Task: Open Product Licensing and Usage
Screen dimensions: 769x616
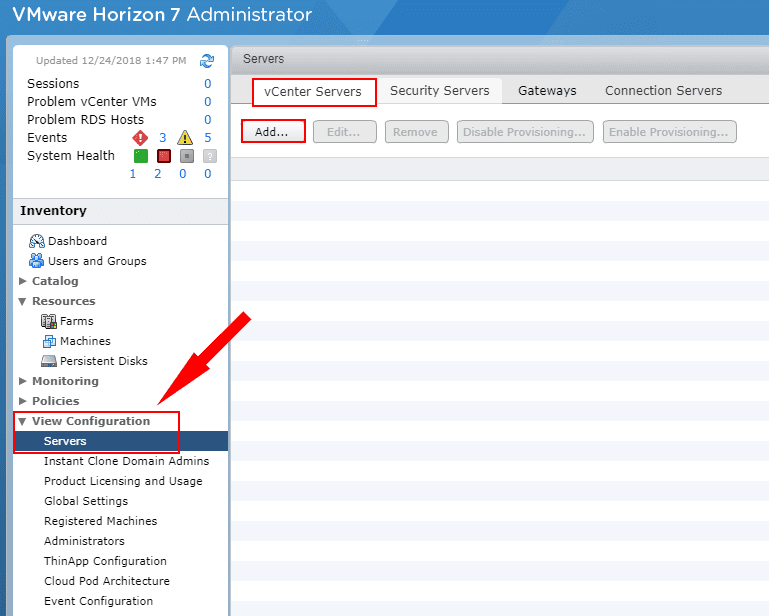Action: tap(123, 481)
